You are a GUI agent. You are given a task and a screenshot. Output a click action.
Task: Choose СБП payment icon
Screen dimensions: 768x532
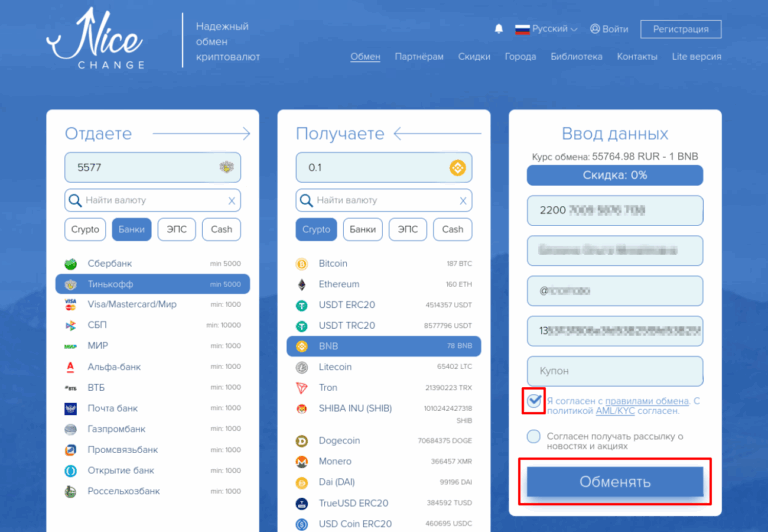pyautogui.click(x=71, y=325)
